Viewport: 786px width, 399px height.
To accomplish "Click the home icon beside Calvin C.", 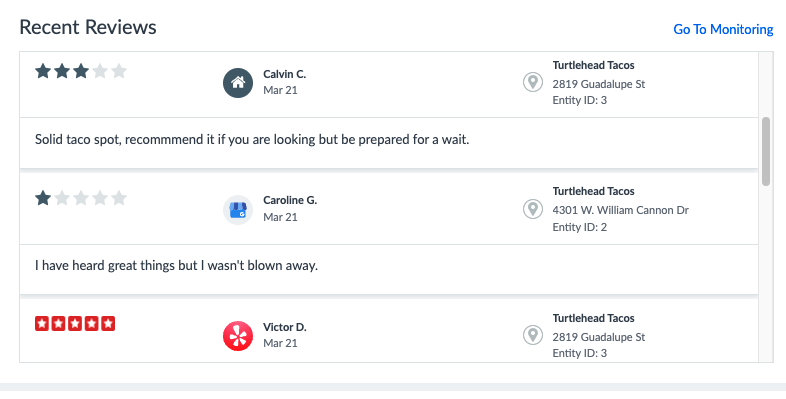I will tap(238, 83).
